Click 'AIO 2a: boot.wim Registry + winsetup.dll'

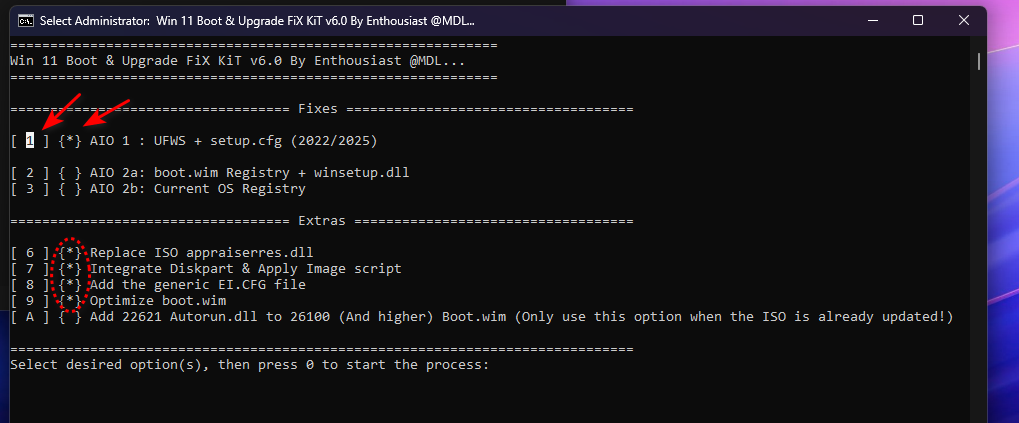pyautogui.click(x=250, y=173)
